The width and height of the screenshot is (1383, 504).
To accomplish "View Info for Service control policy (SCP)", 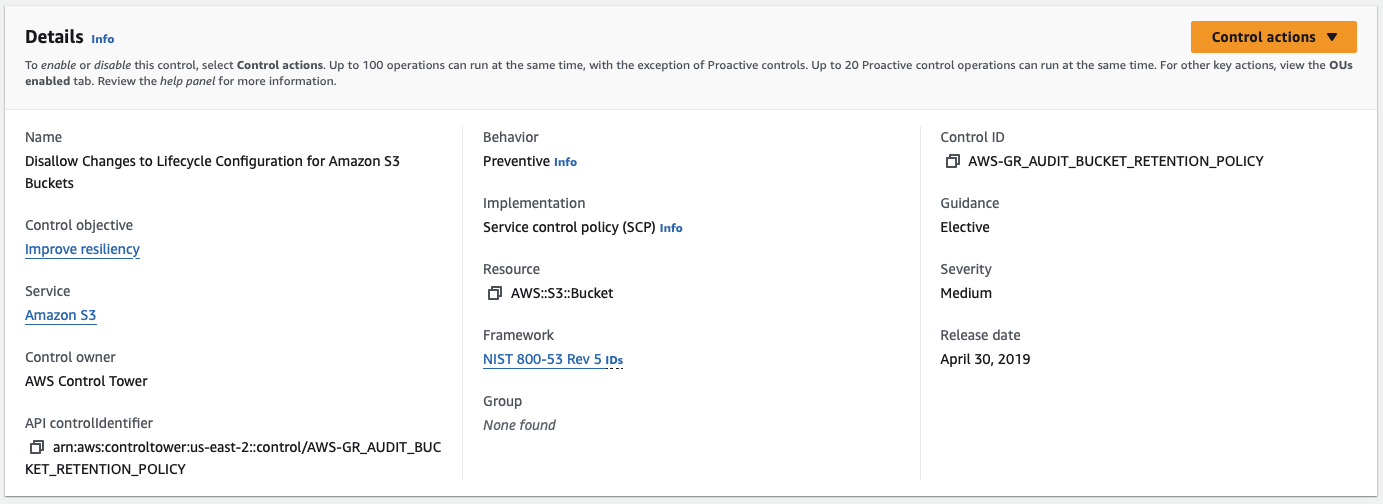I will [671, 228].
